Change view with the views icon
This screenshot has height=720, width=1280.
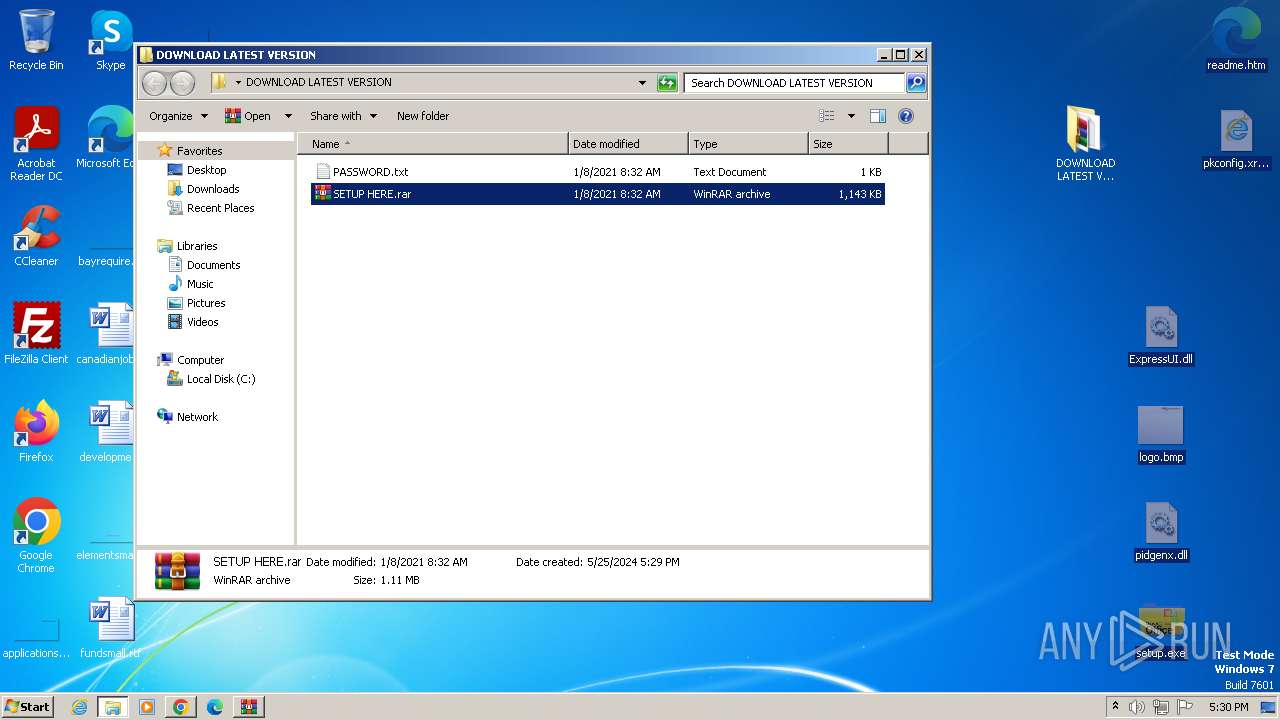pyautogui.click(x=827, y=116)
